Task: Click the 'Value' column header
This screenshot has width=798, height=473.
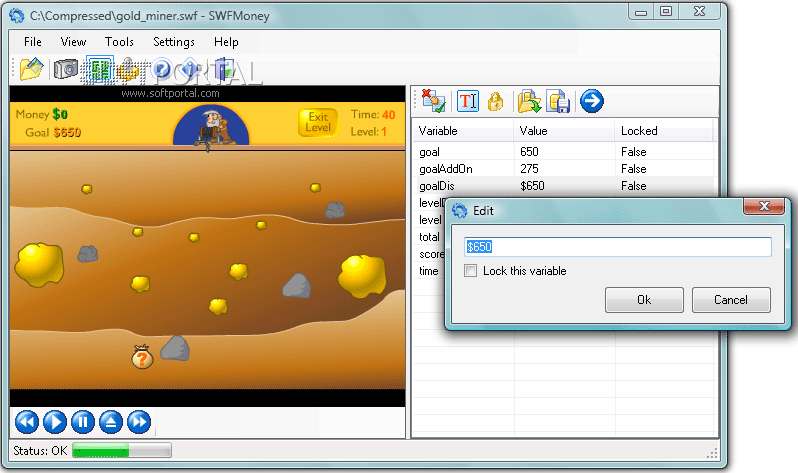Action: 564,131
